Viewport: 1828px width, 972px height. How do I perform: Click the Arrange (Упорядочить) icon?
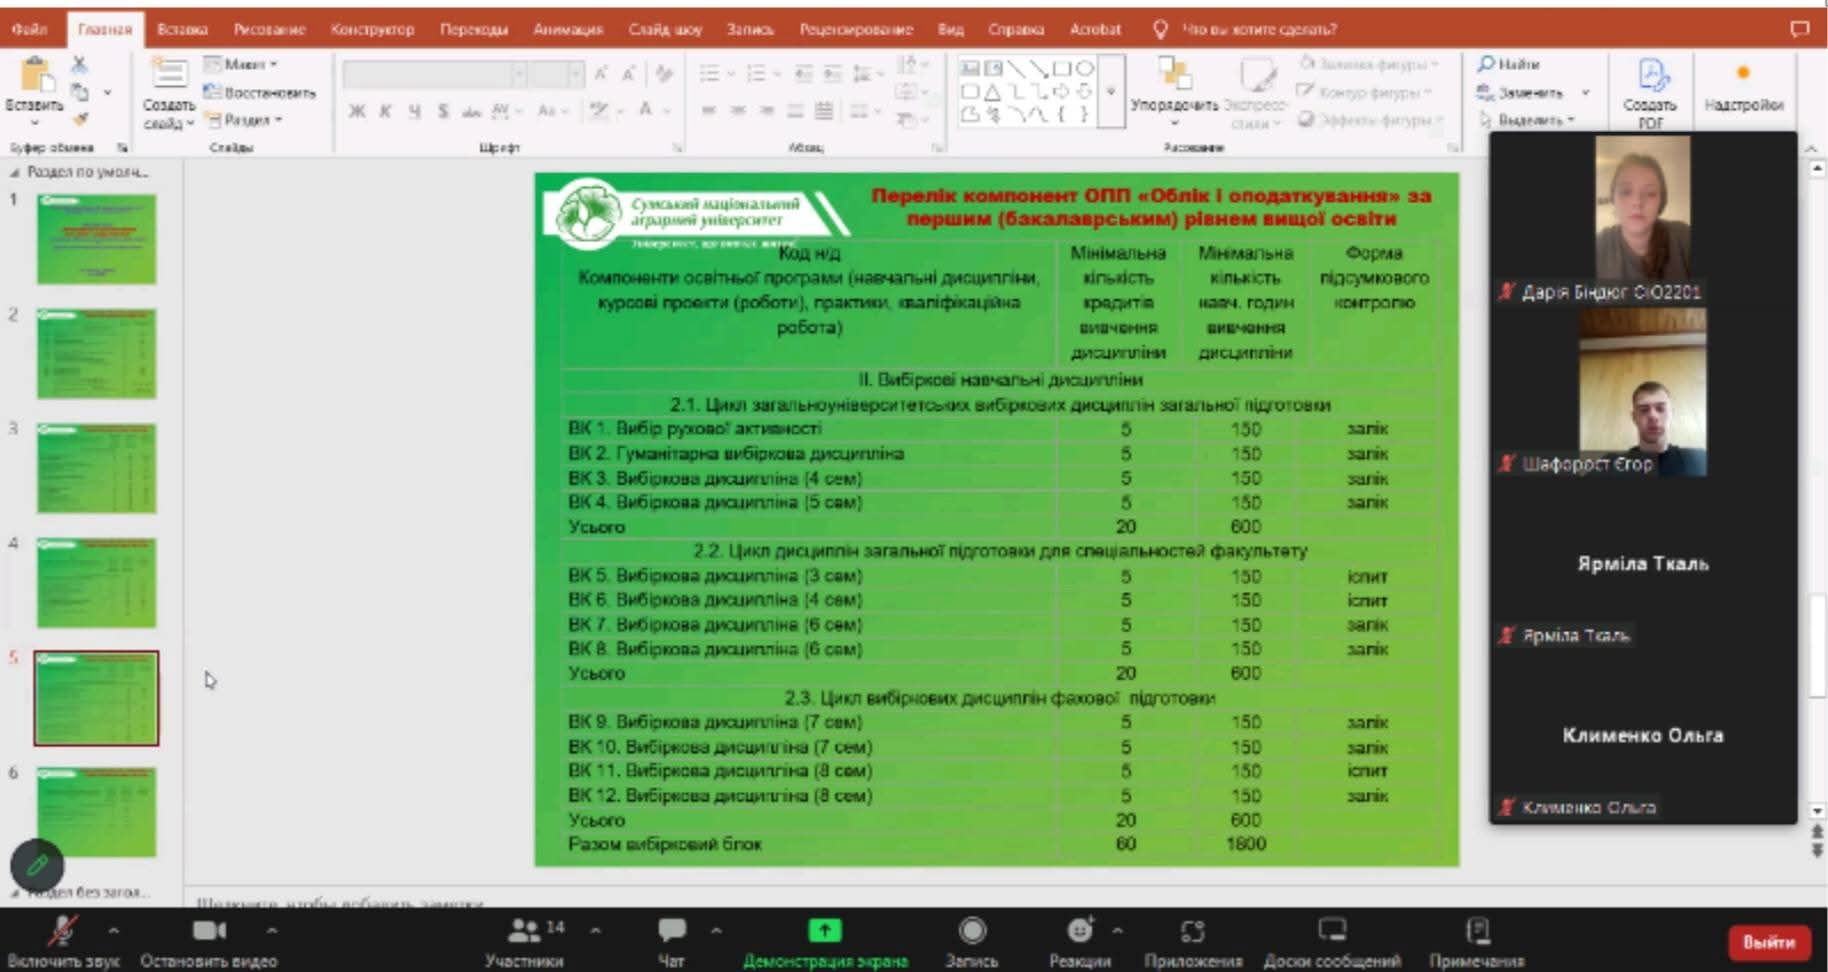coord(1173,78)
